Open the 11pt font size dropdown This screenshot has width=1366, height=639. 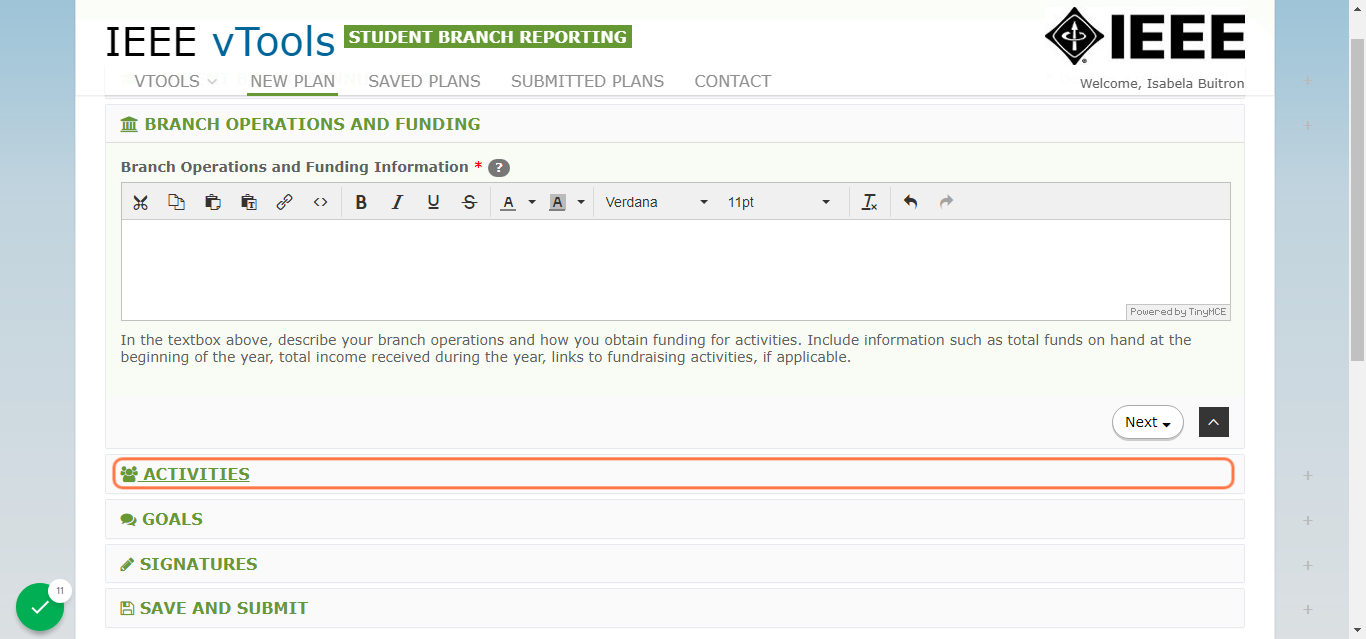779,202
